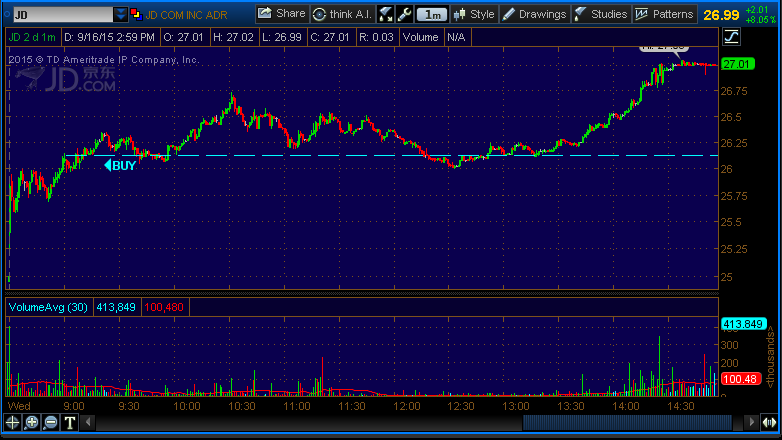Click the think A.I. toolbar button

(x=344, y=15)
